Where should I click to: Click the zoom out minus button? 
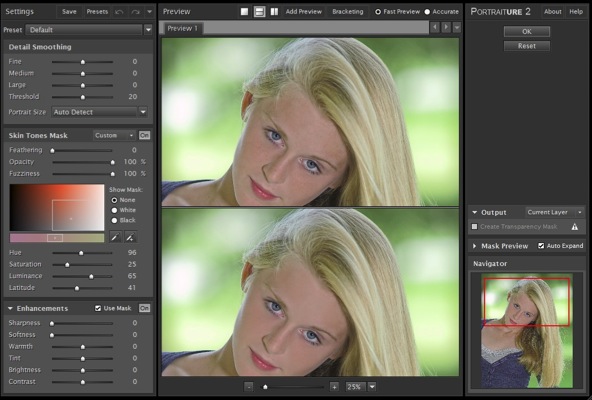coord(248,387)
